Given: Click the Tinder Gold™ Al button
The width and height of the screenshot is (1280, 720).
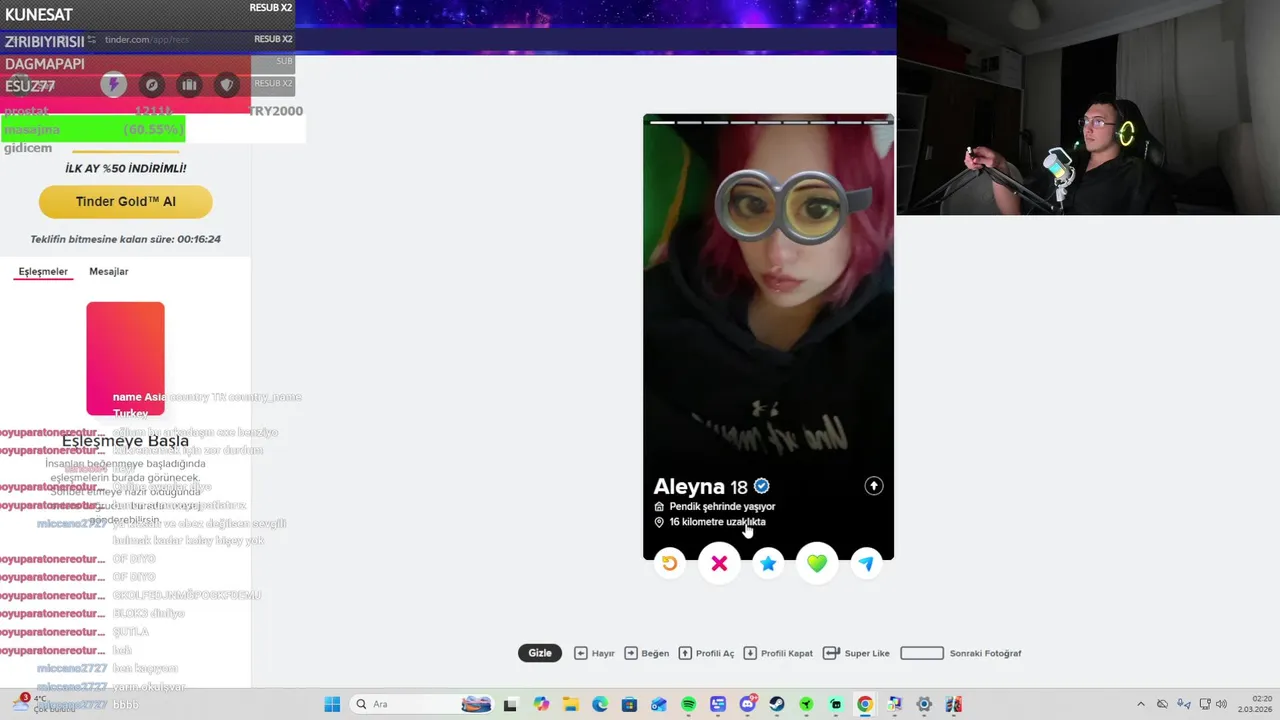Looking at the screenshot, I should click(x=126, y=201).
